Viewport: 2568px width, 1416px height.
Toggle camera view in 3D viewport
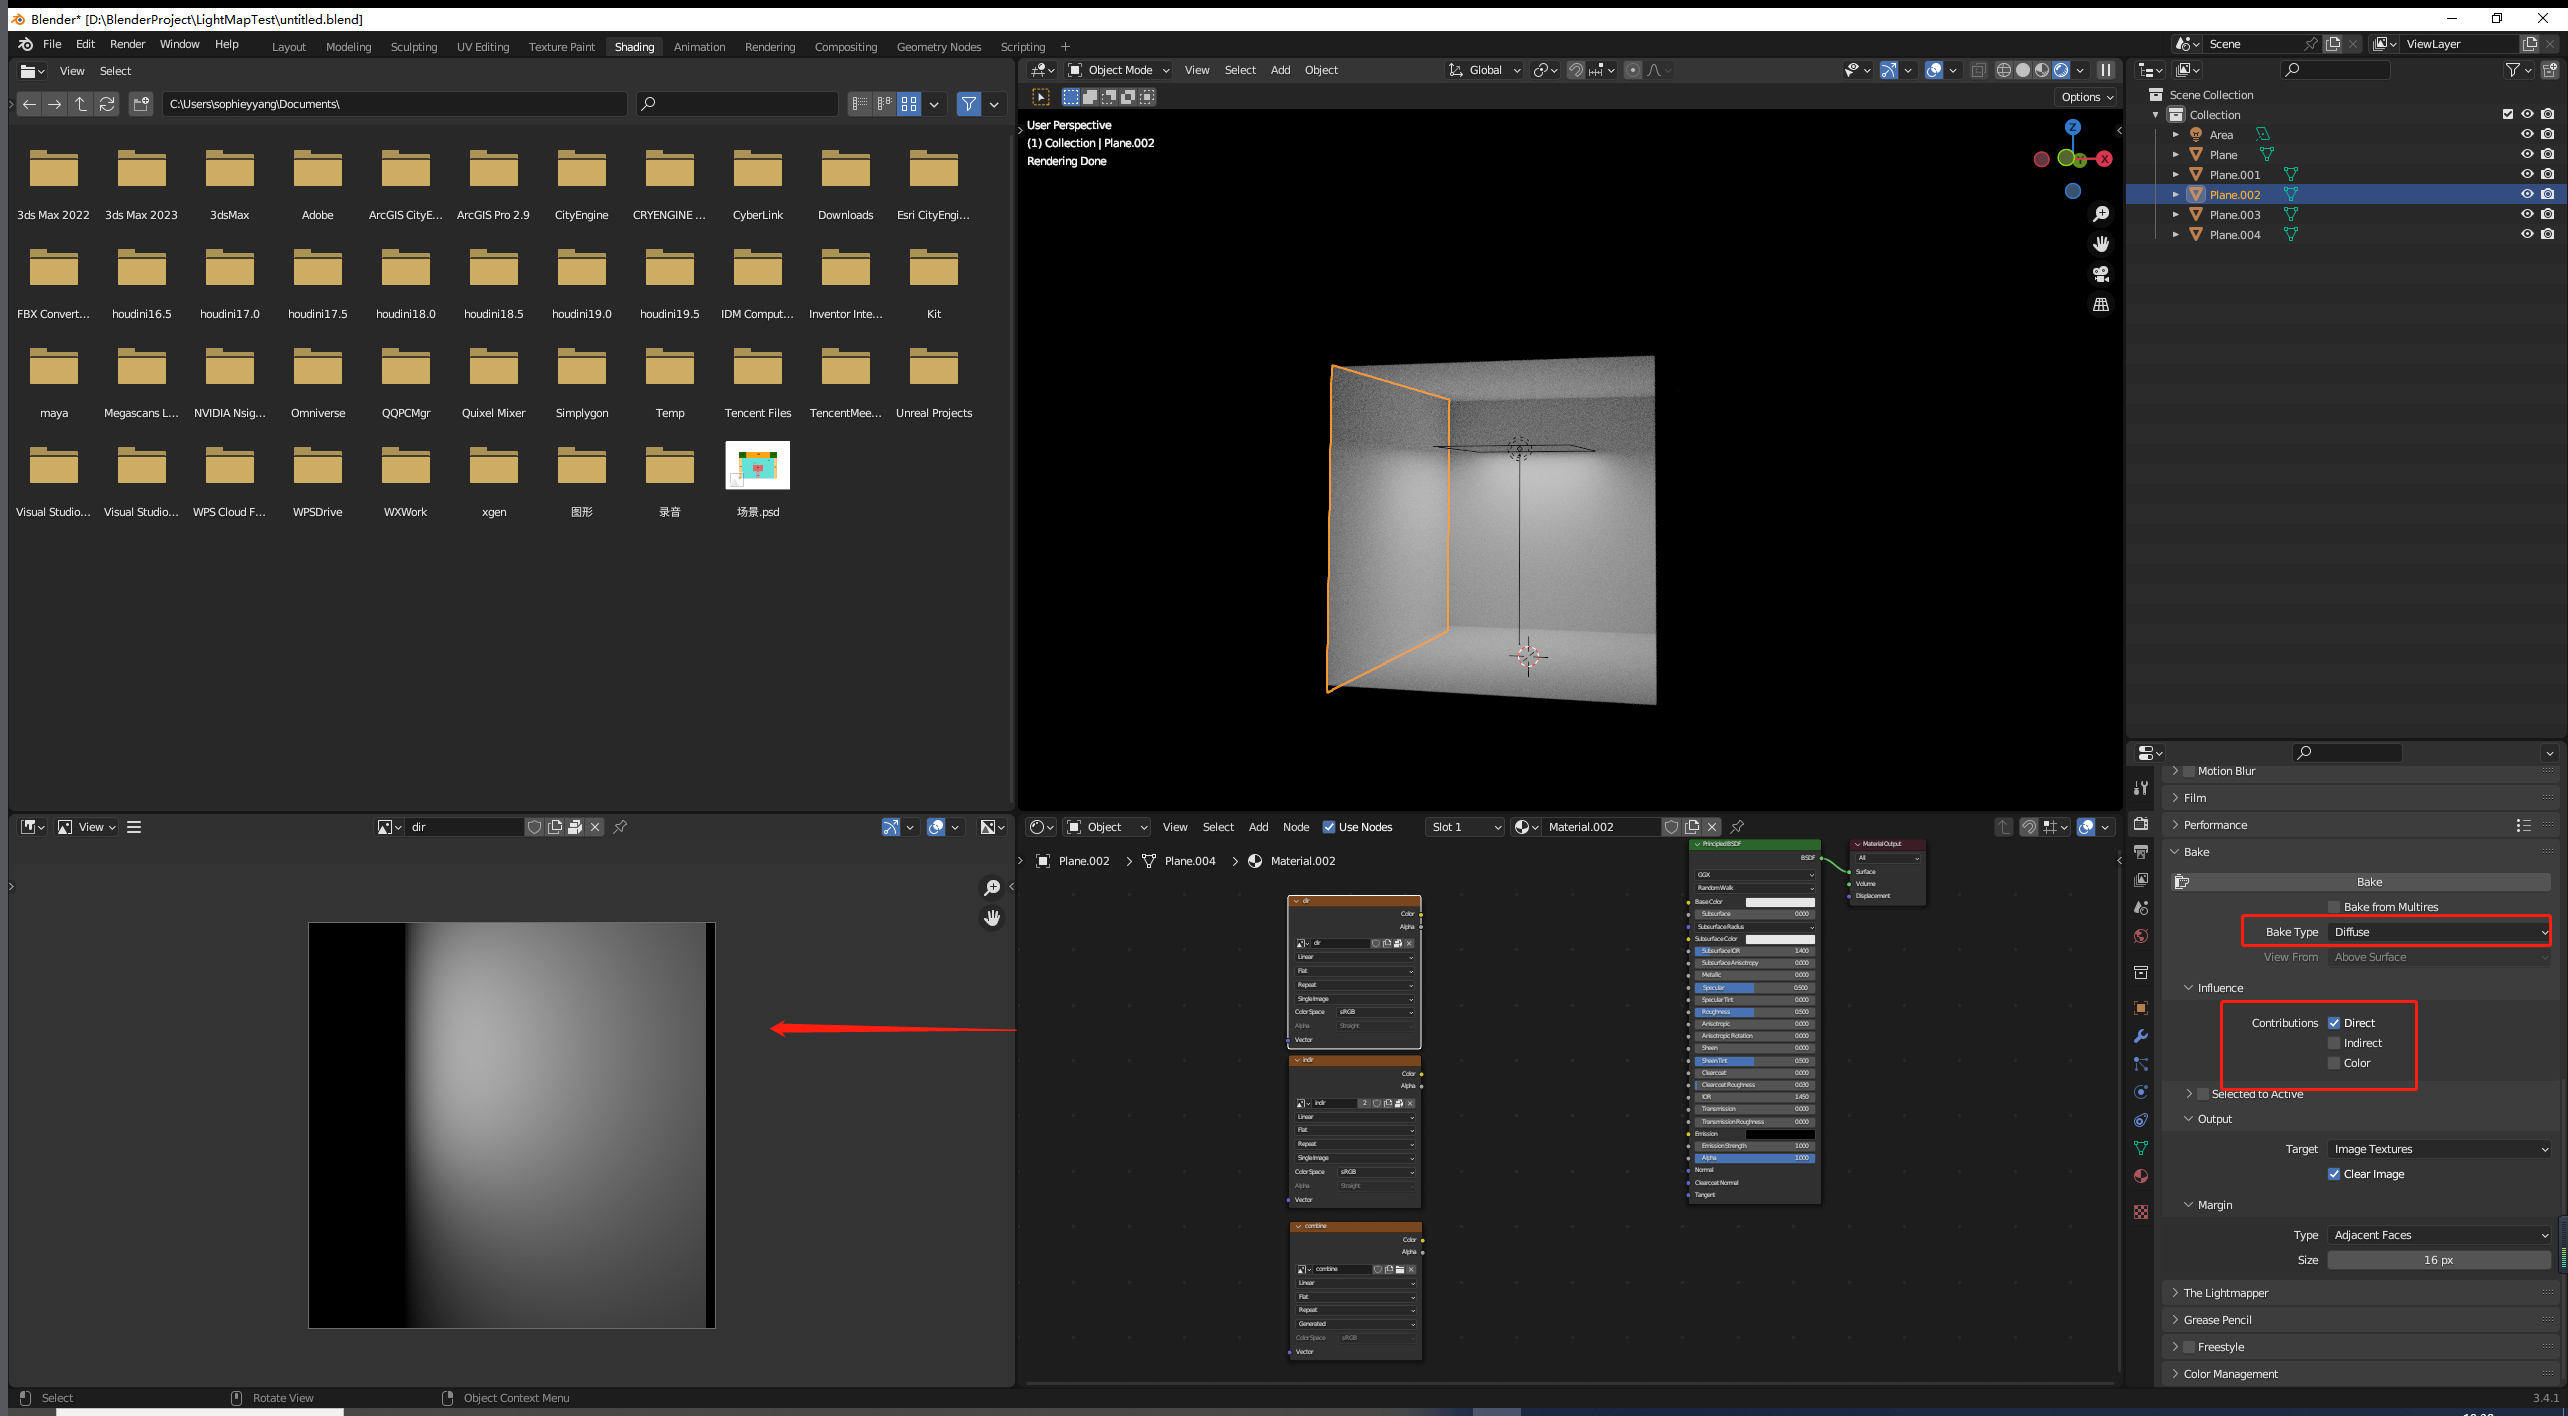pos(2101,274)
